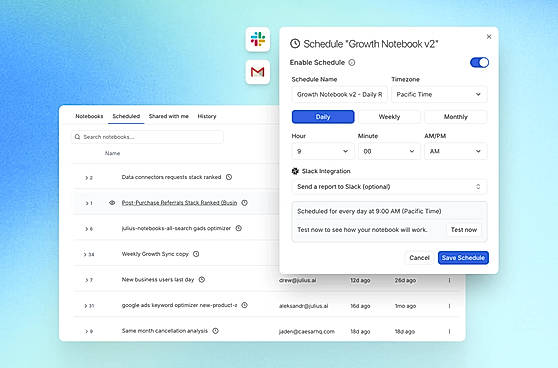
Task: Open the AM/PM dropdown
Action: pyautogui.click(x=456, y=151)
